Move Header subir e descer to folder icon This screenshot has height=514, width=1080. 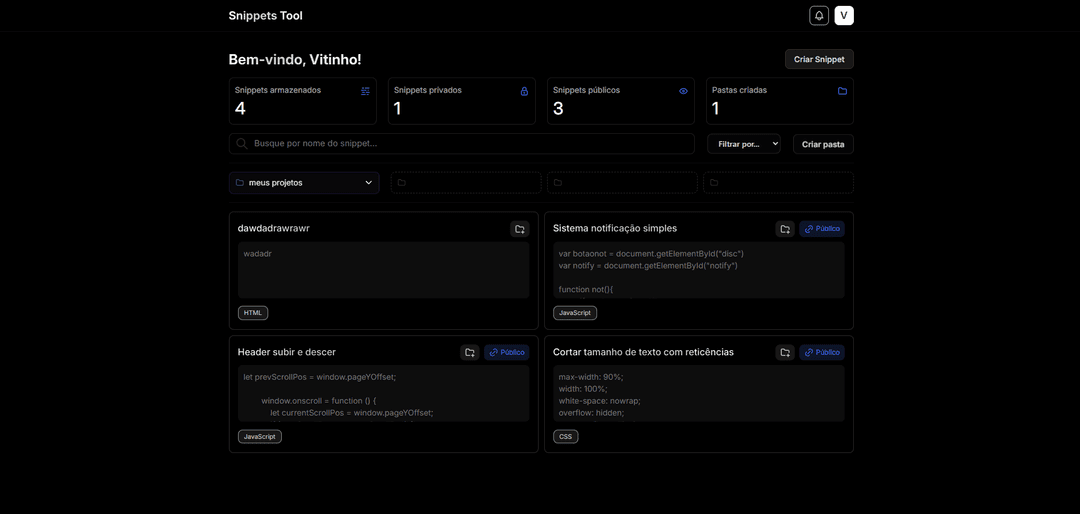tap(470, 353)
